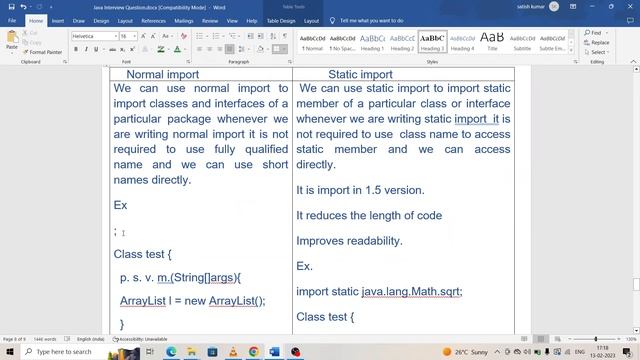Toggle Bold formatting
The image size is (640, 360).
[x=76, y=49]
